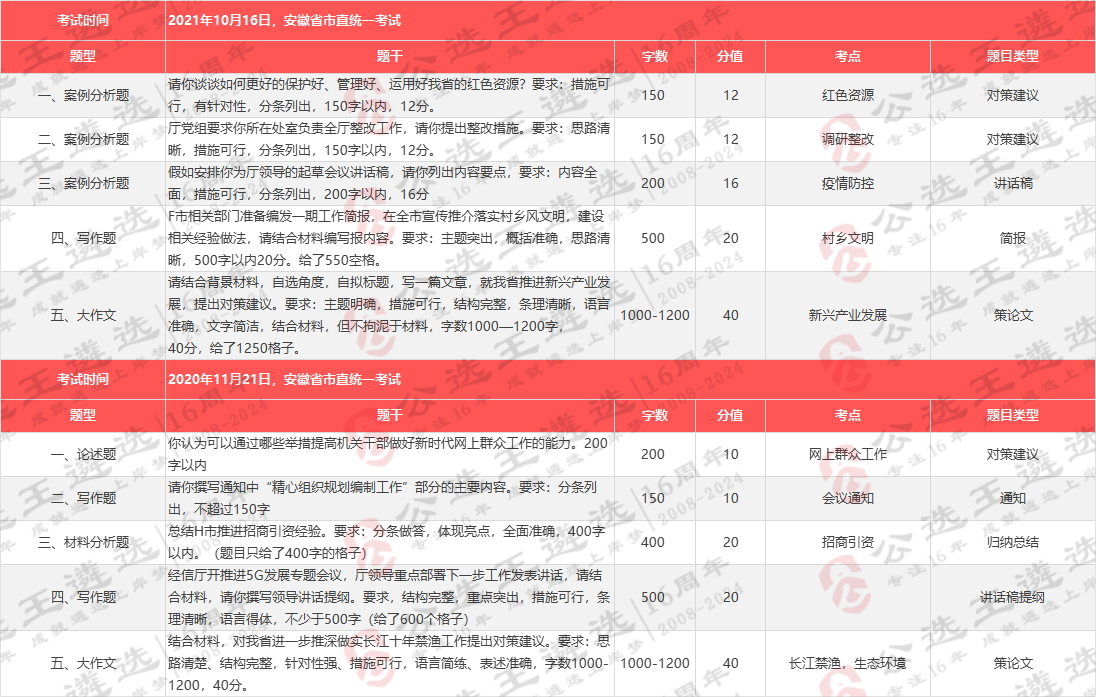Click the 村乡文明 topic cell
Screen dimensions: 1096x697
[847, 238]
